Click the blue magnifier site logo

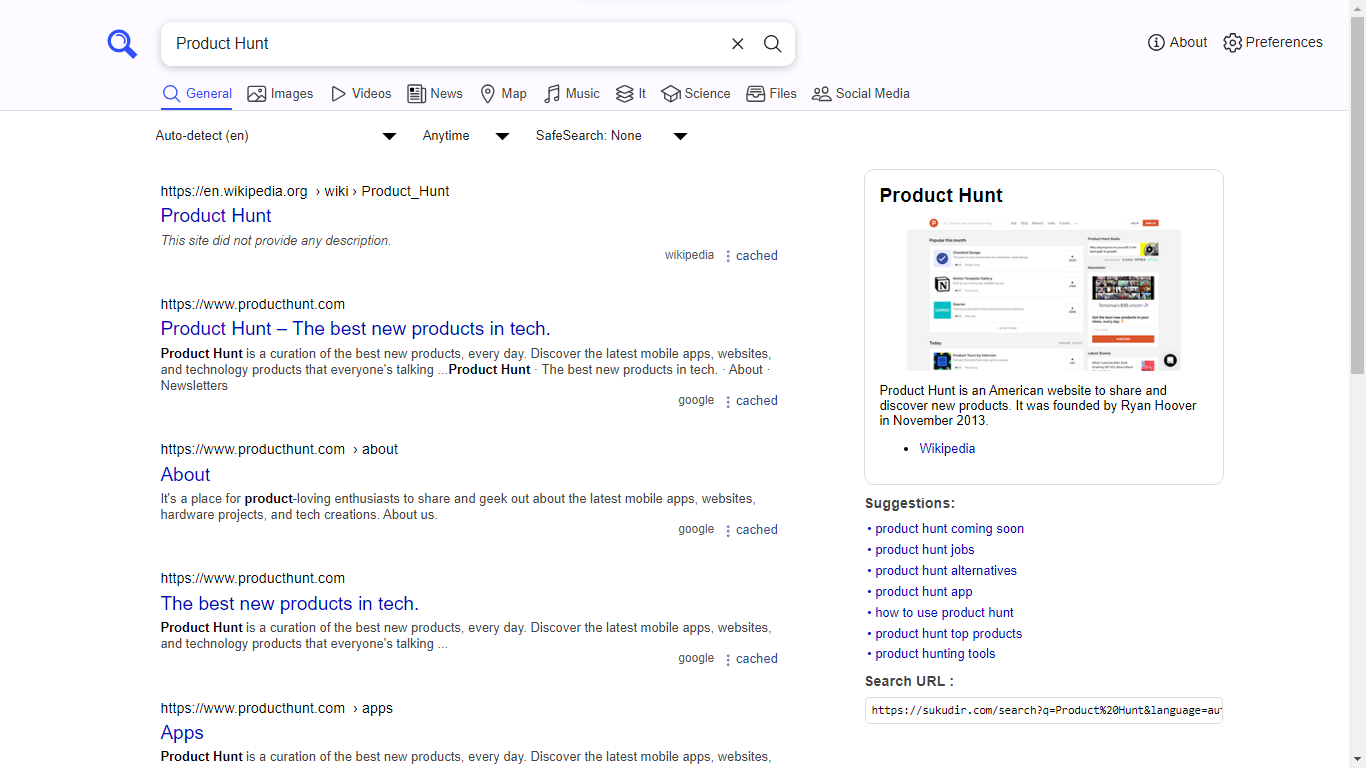pos(122,44)
